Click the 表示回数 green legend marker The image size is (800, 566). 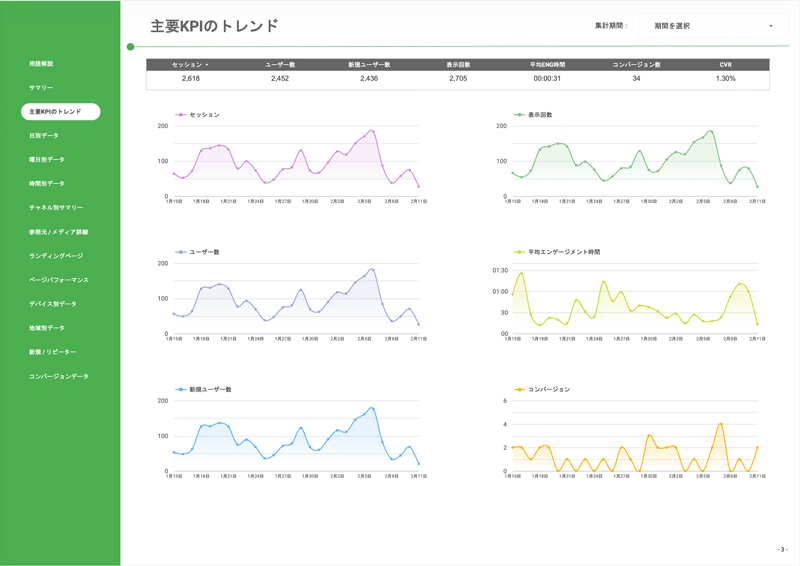[519, 115]
